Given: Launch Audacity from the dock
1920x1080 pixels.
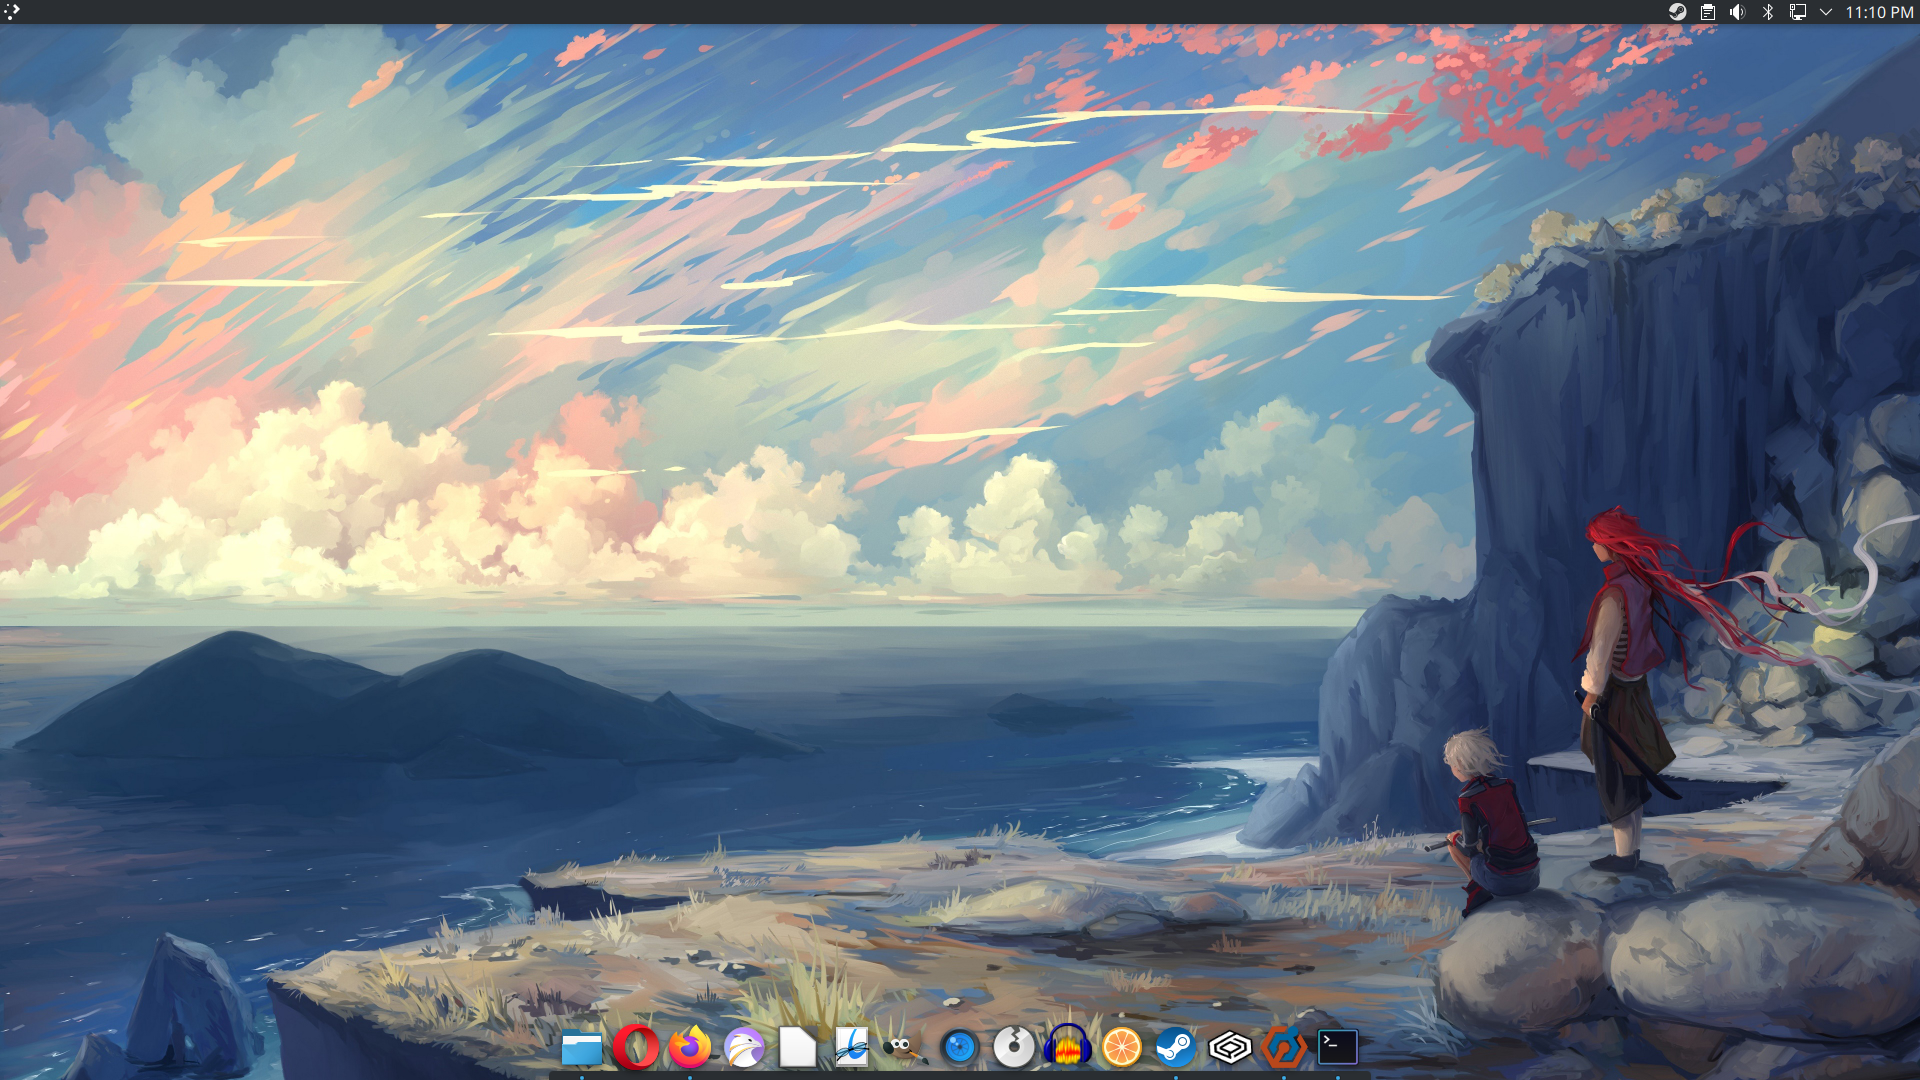Looking at the screenshot, I should [1068, 1048].
